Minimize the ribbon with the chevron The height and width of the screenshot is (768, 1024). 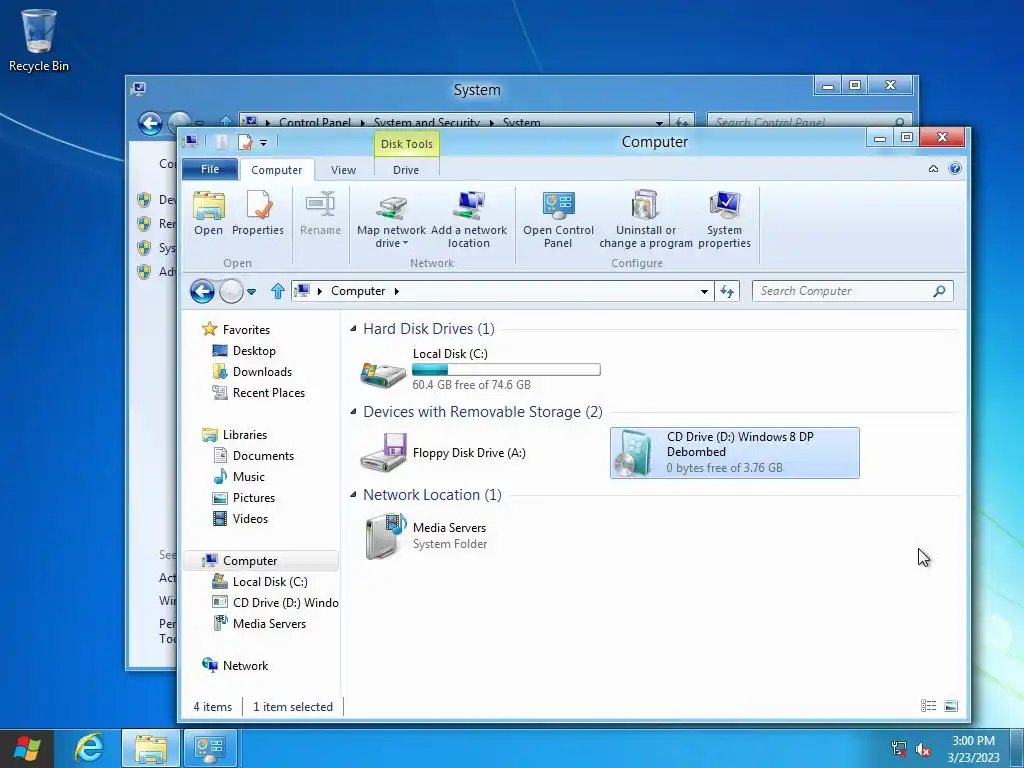point(933,168)
